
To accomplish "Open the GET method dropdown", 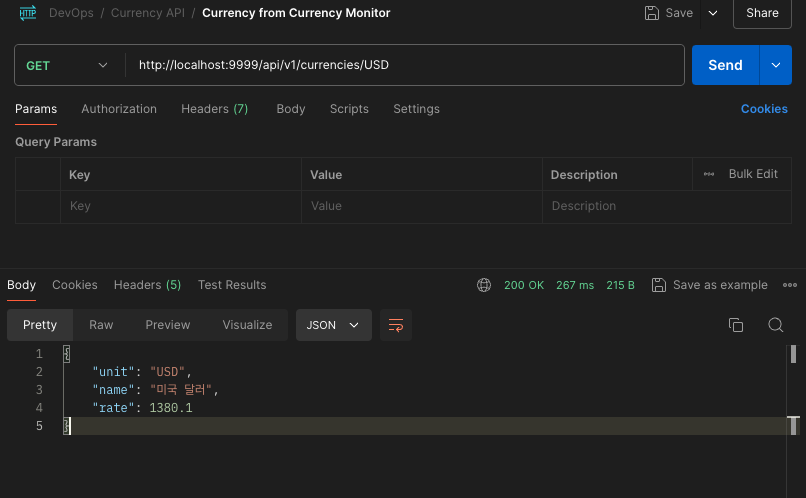I will pos(67,65).
